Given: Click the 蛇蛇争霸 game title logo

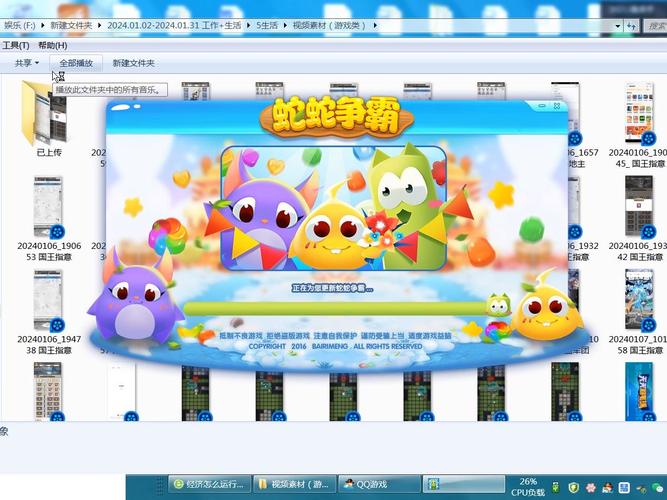Looking at the screenshot, I should [x=336, y=116].
